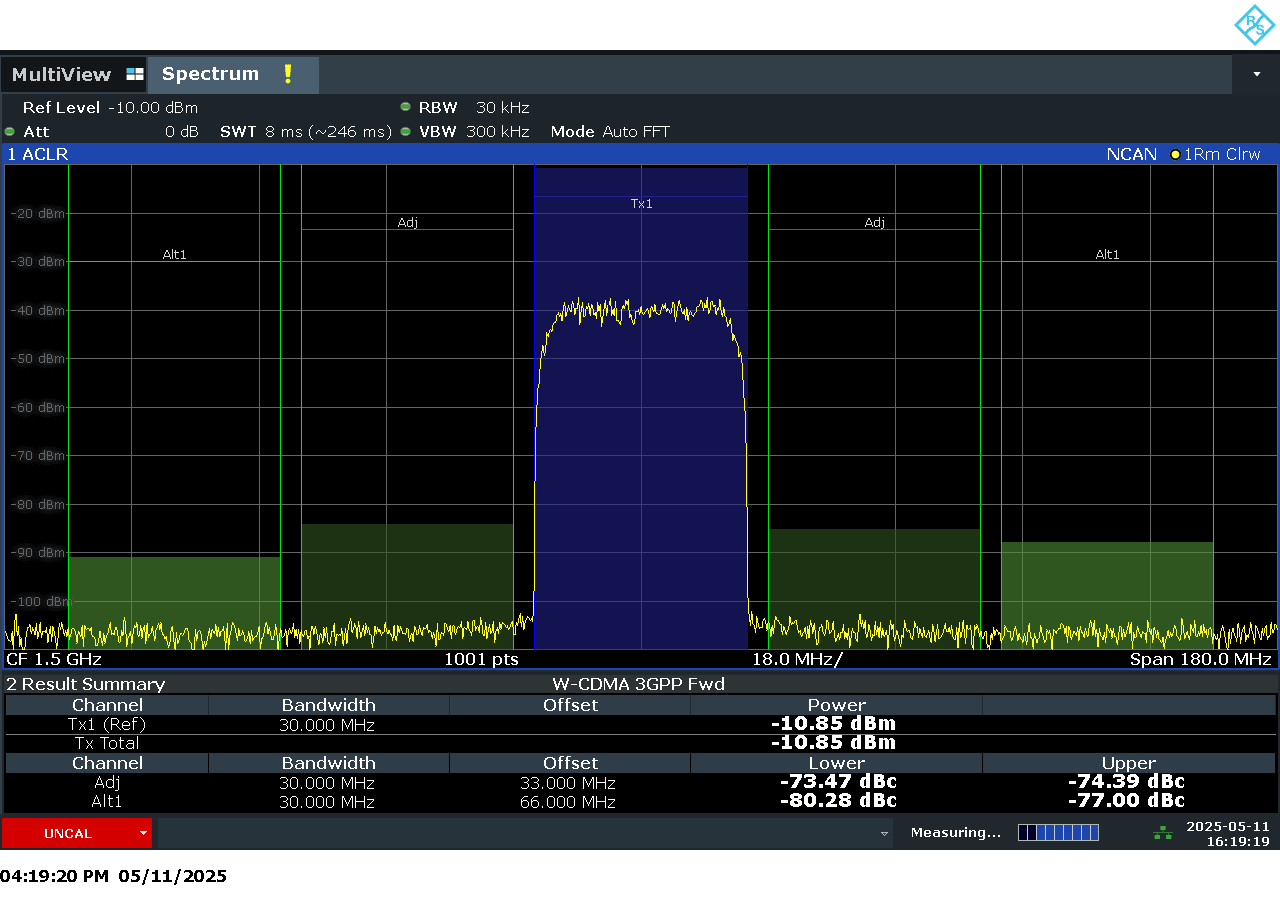This screenshot has height=900, width=1280.
Task: Click the yellow 1Rm Clrw trace indicator
Action: pos(1215,154)
